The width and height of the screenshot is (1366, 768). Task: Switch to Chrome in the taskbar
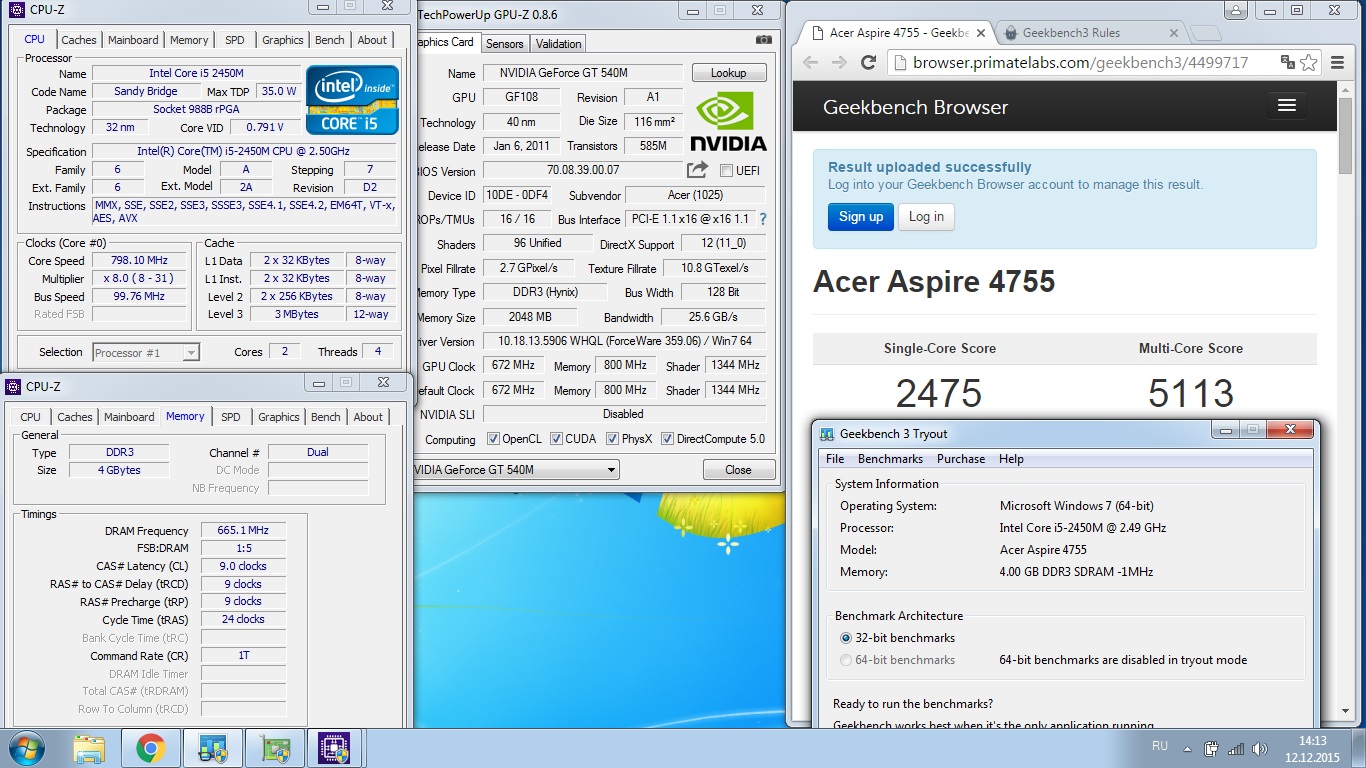[151, 748]
